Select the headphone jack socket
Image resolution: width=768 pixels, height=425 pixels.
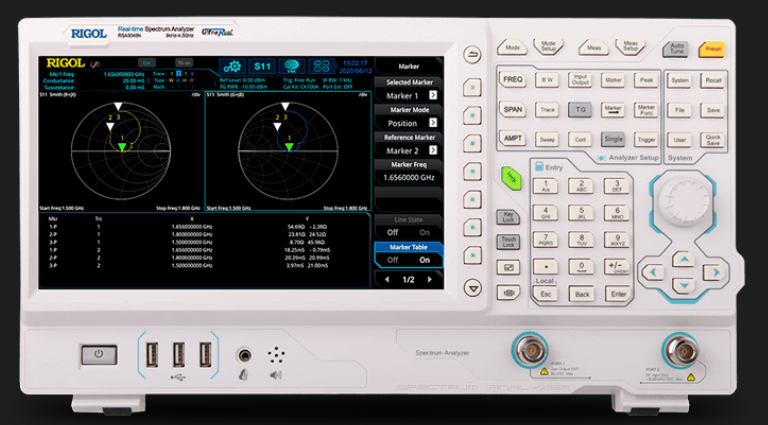[x=244, y=355]
